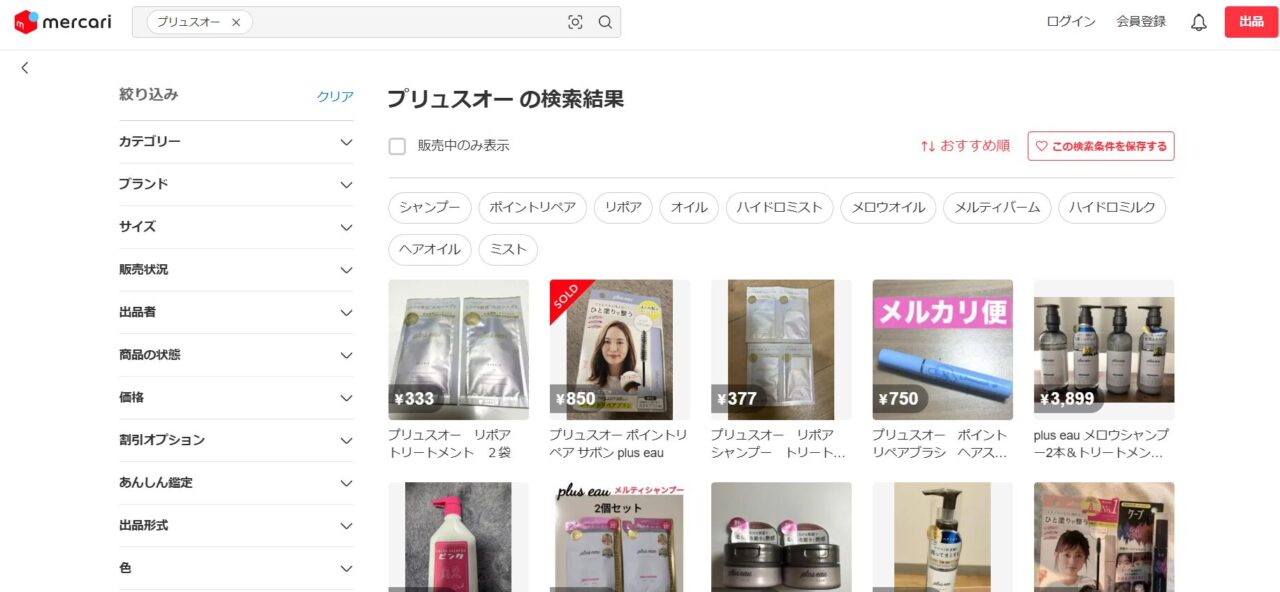The width and height of the screenshot is (1280, 592).
Task: Open the ¥377 item thumbnail
Action: point(781,350)
